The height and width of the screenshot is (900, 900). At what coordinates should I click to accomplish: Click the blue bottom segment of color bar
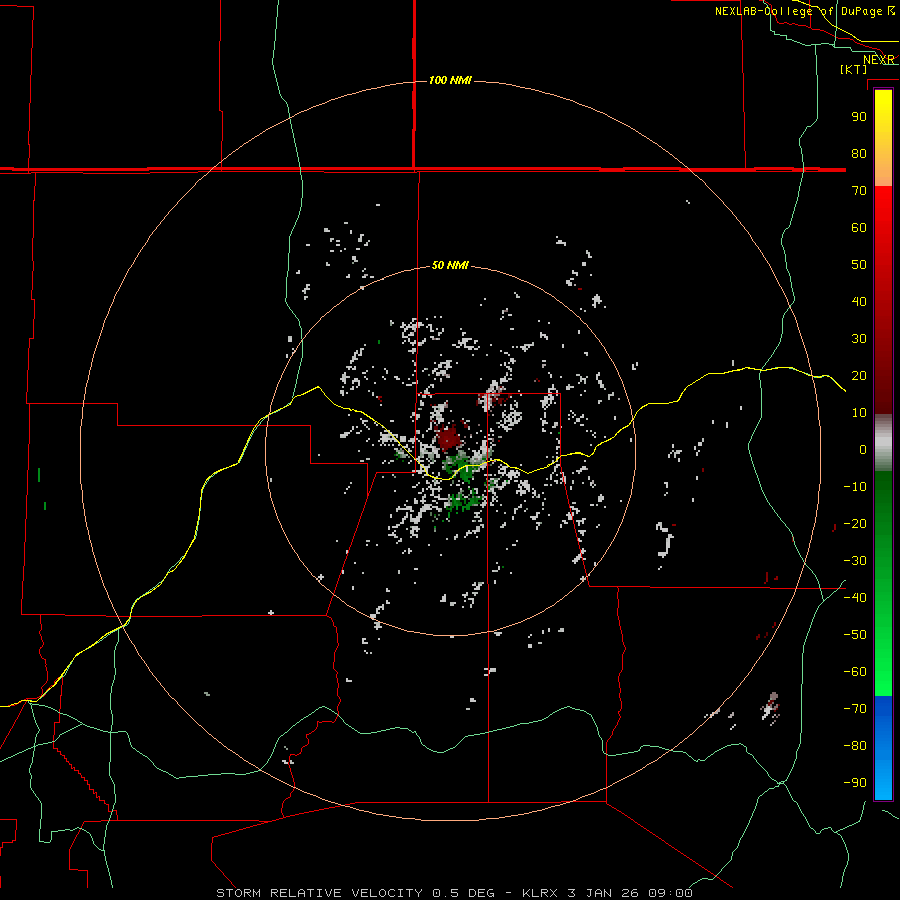click(x=883, y=748)
